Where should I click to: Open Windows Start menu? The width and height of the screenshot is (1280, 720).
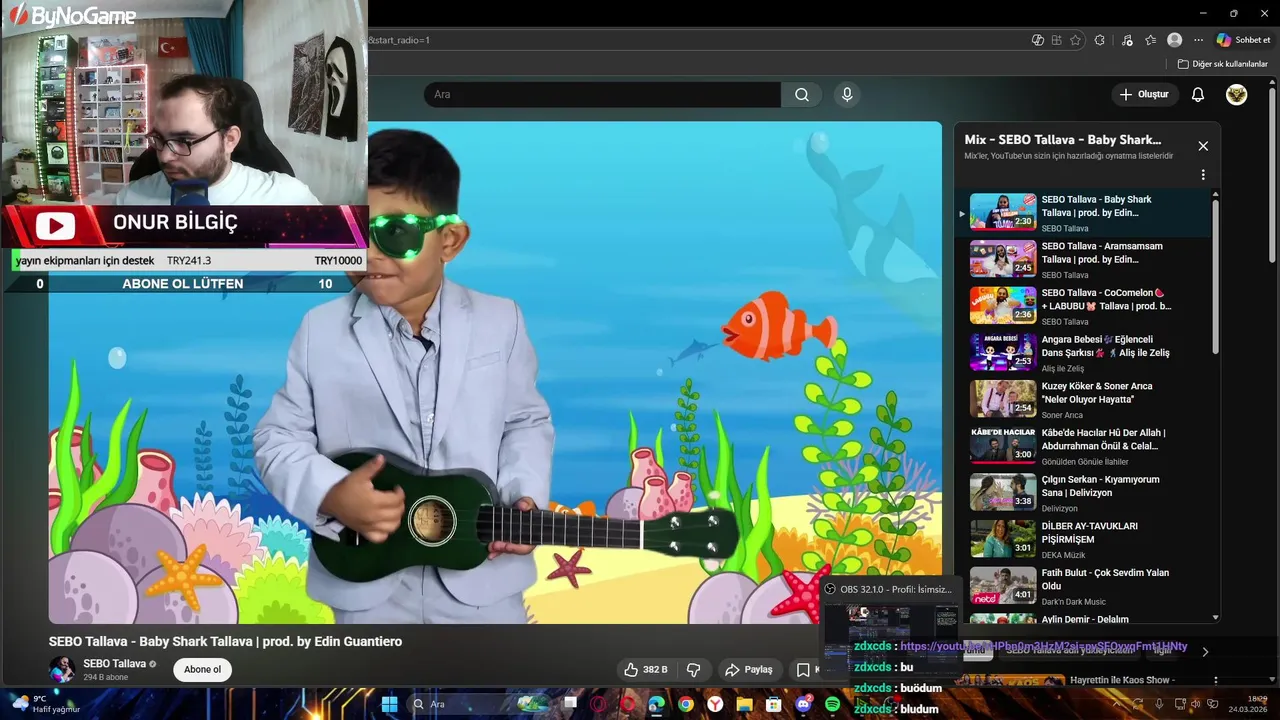click(x=389, y=704)
